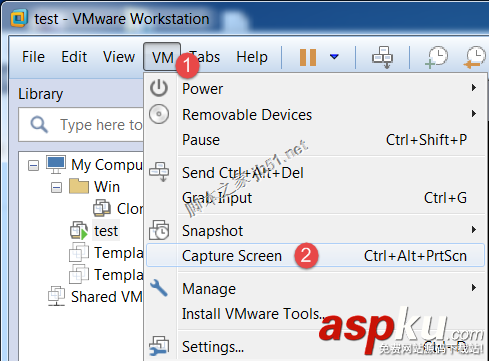Click the Power icon in VM menu
489x361 pixels.
159,88
